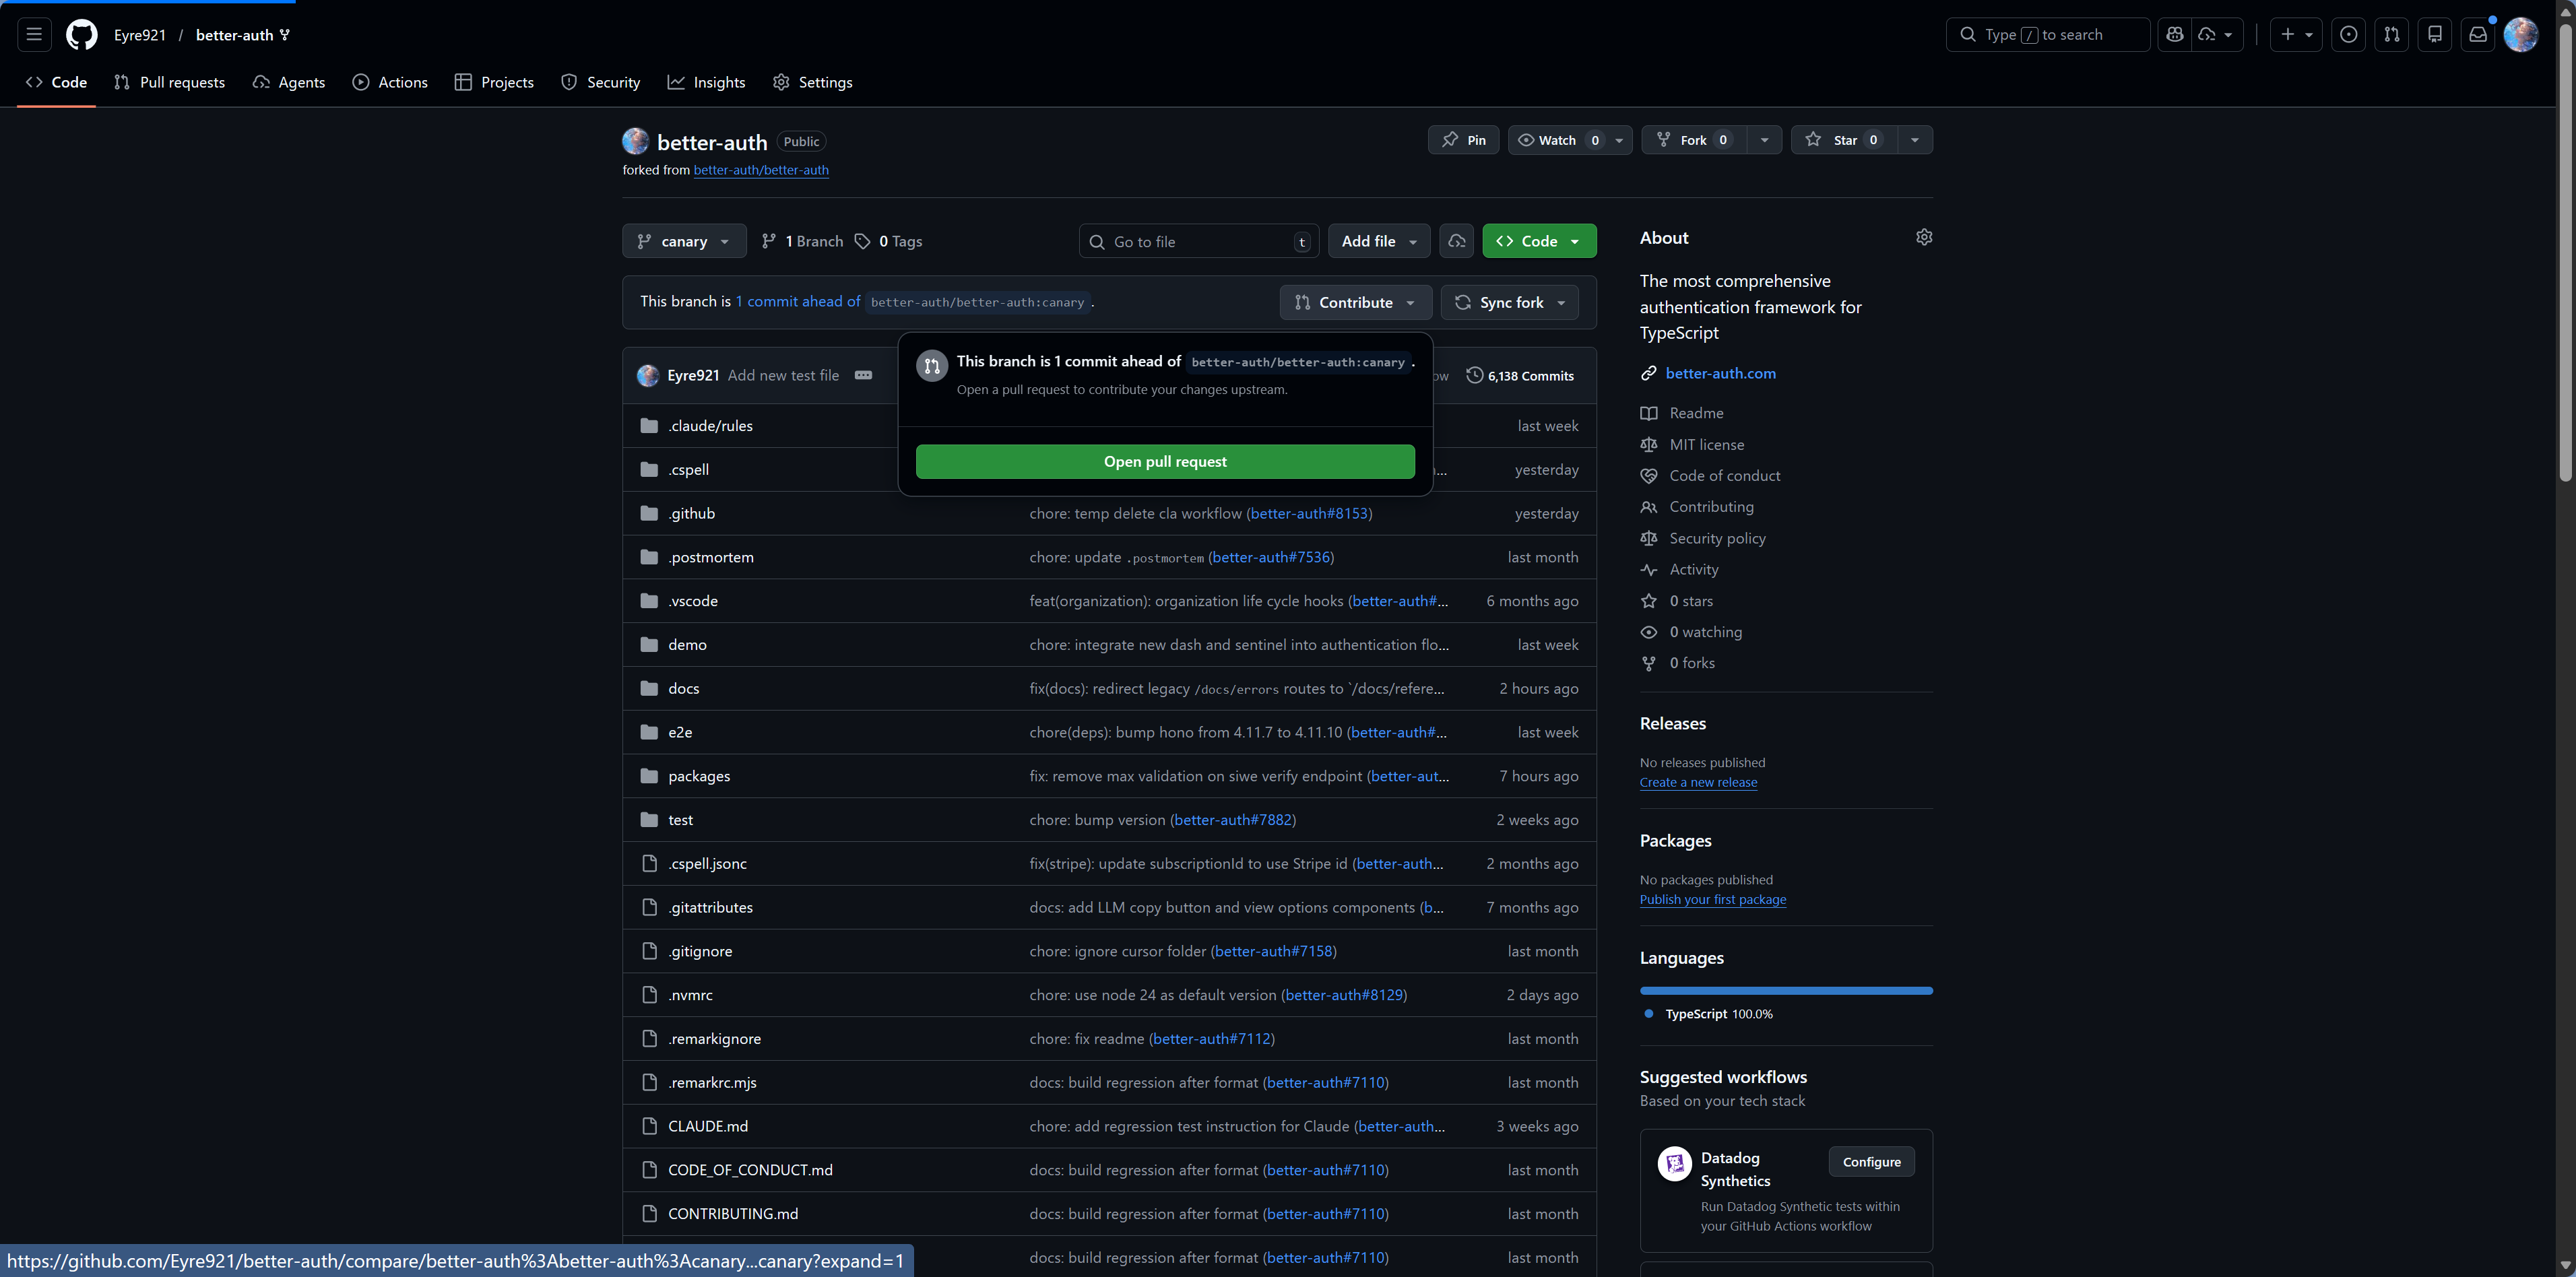
Task: Open the green Code dropdown
Action: tap(1538, 242)
